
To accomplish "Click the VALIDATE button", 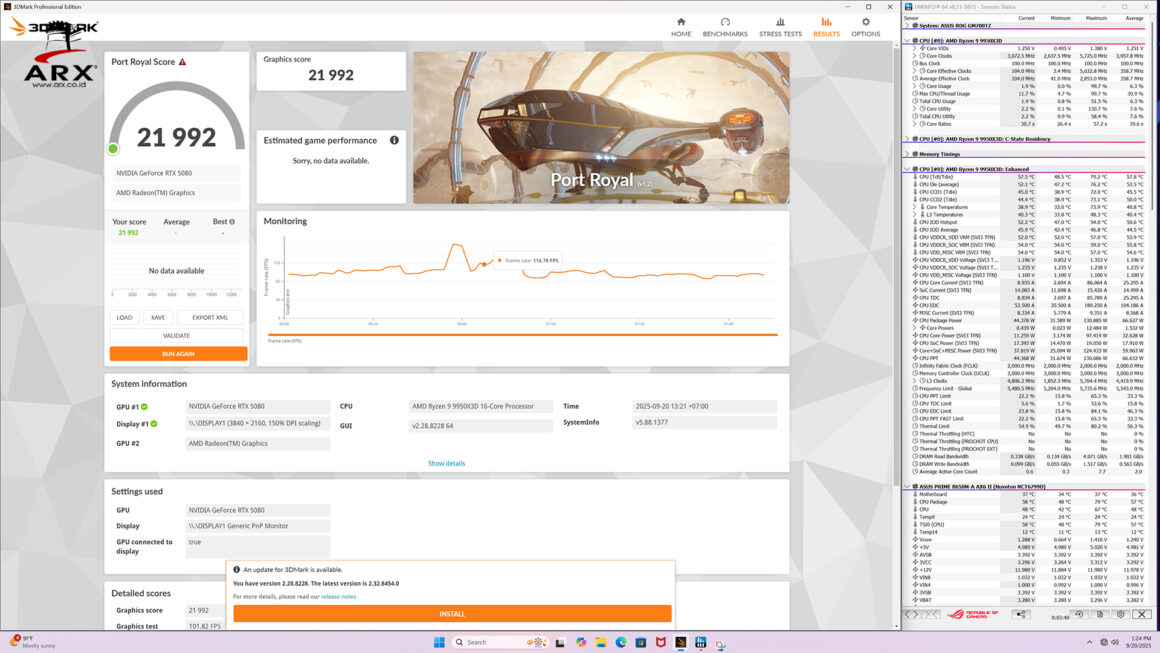I will tap(177, 336).
